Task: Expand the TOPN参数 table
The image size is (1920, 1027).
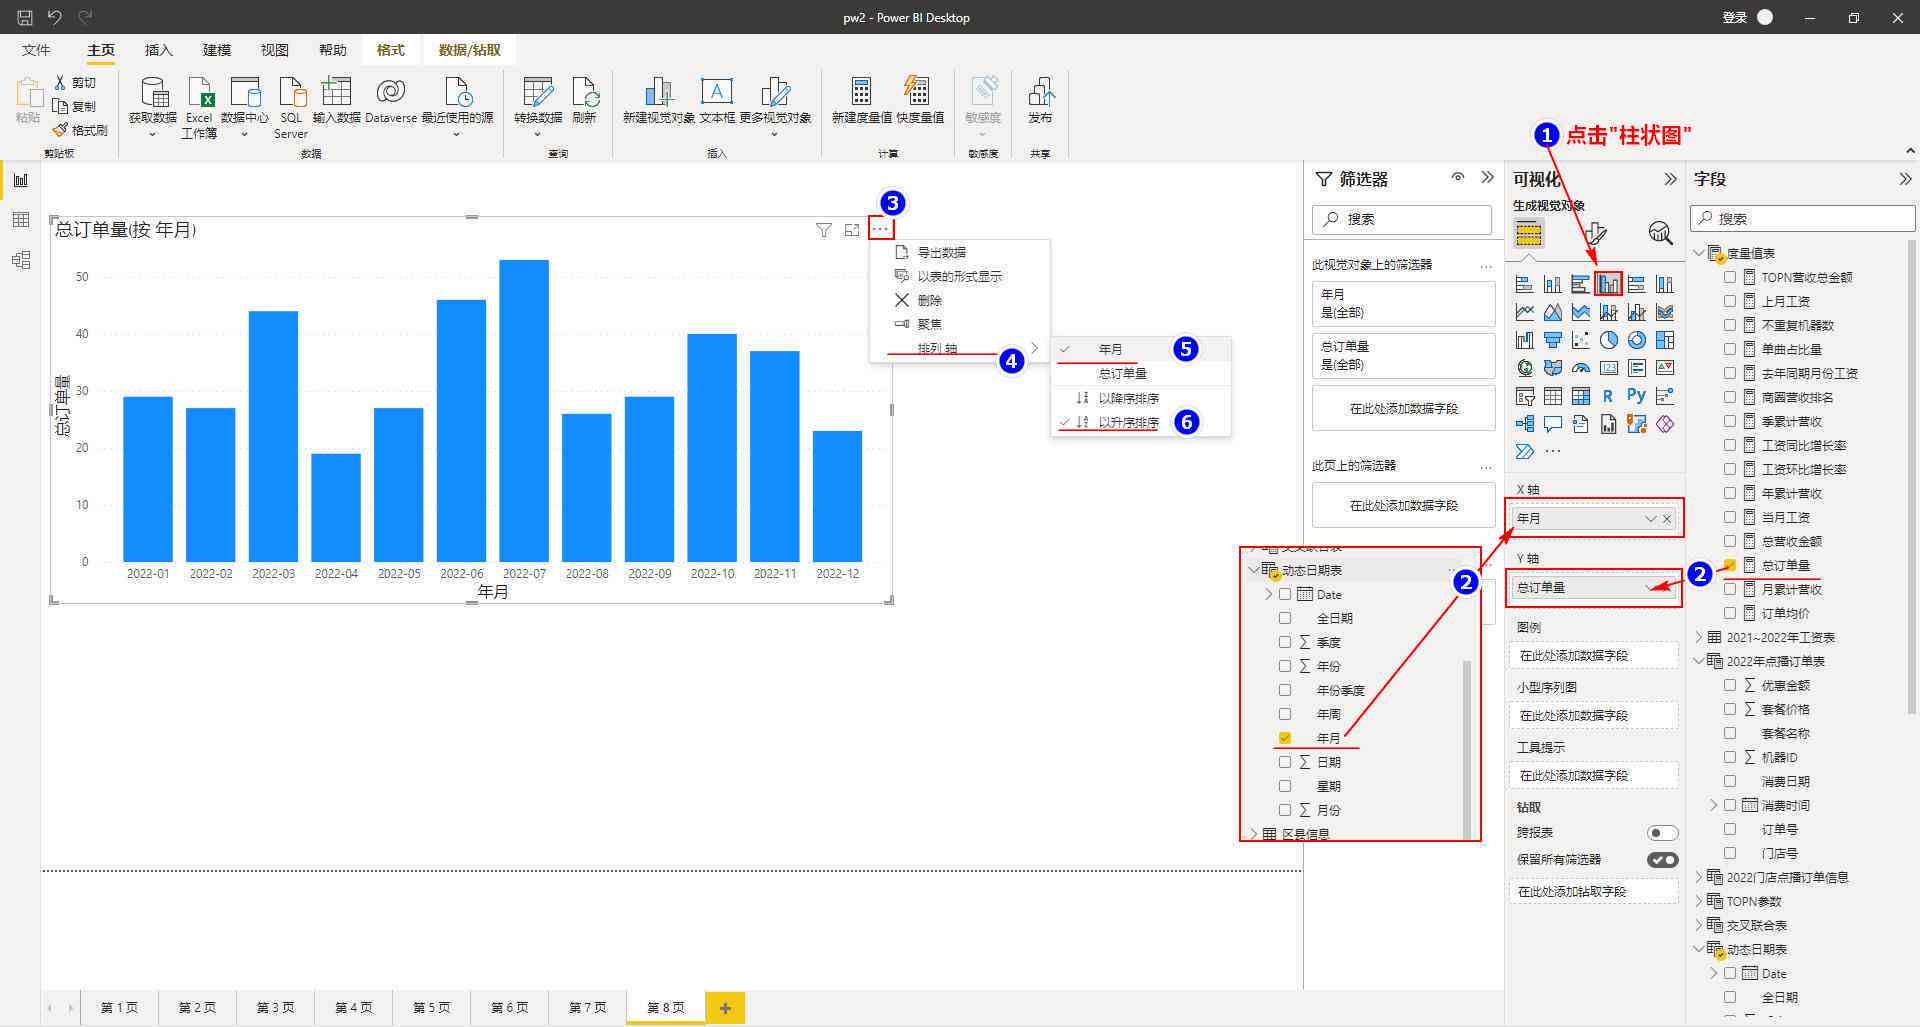Action: point(1699,901)
